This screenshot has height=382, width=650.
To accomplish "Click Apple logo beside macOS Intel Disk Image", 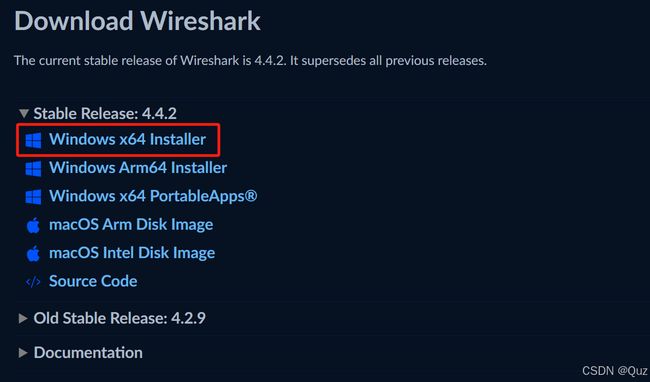I will coord(33,253).
